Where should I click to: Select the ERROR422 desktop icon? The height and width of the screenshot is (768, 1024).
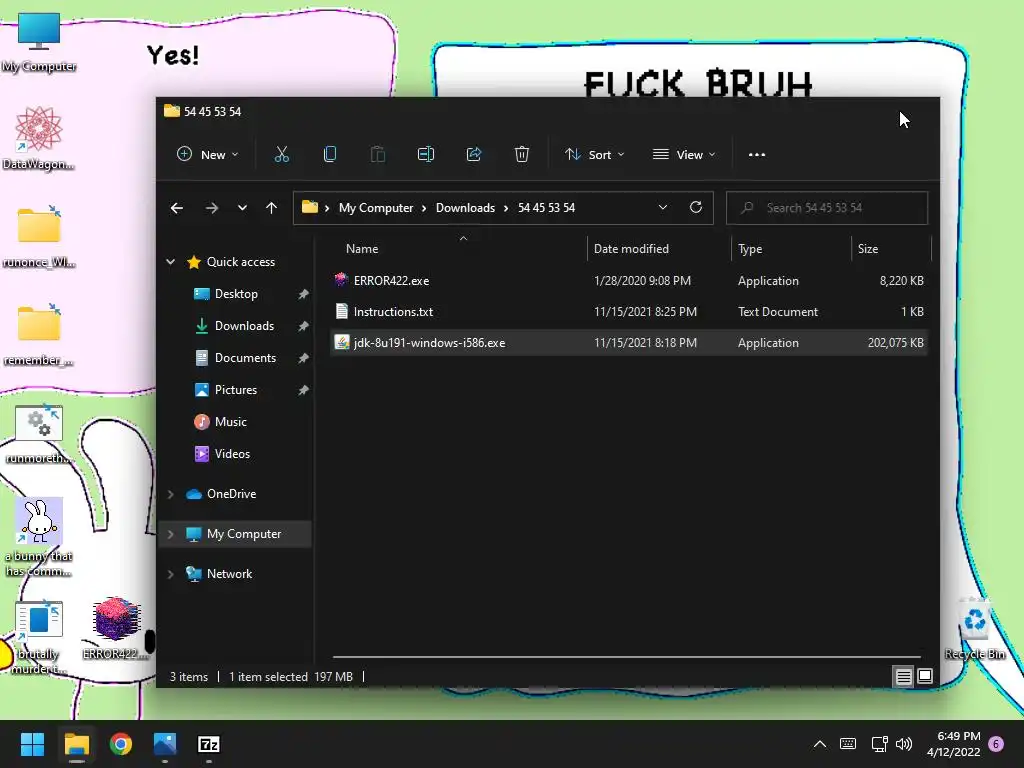click(116, 627)
